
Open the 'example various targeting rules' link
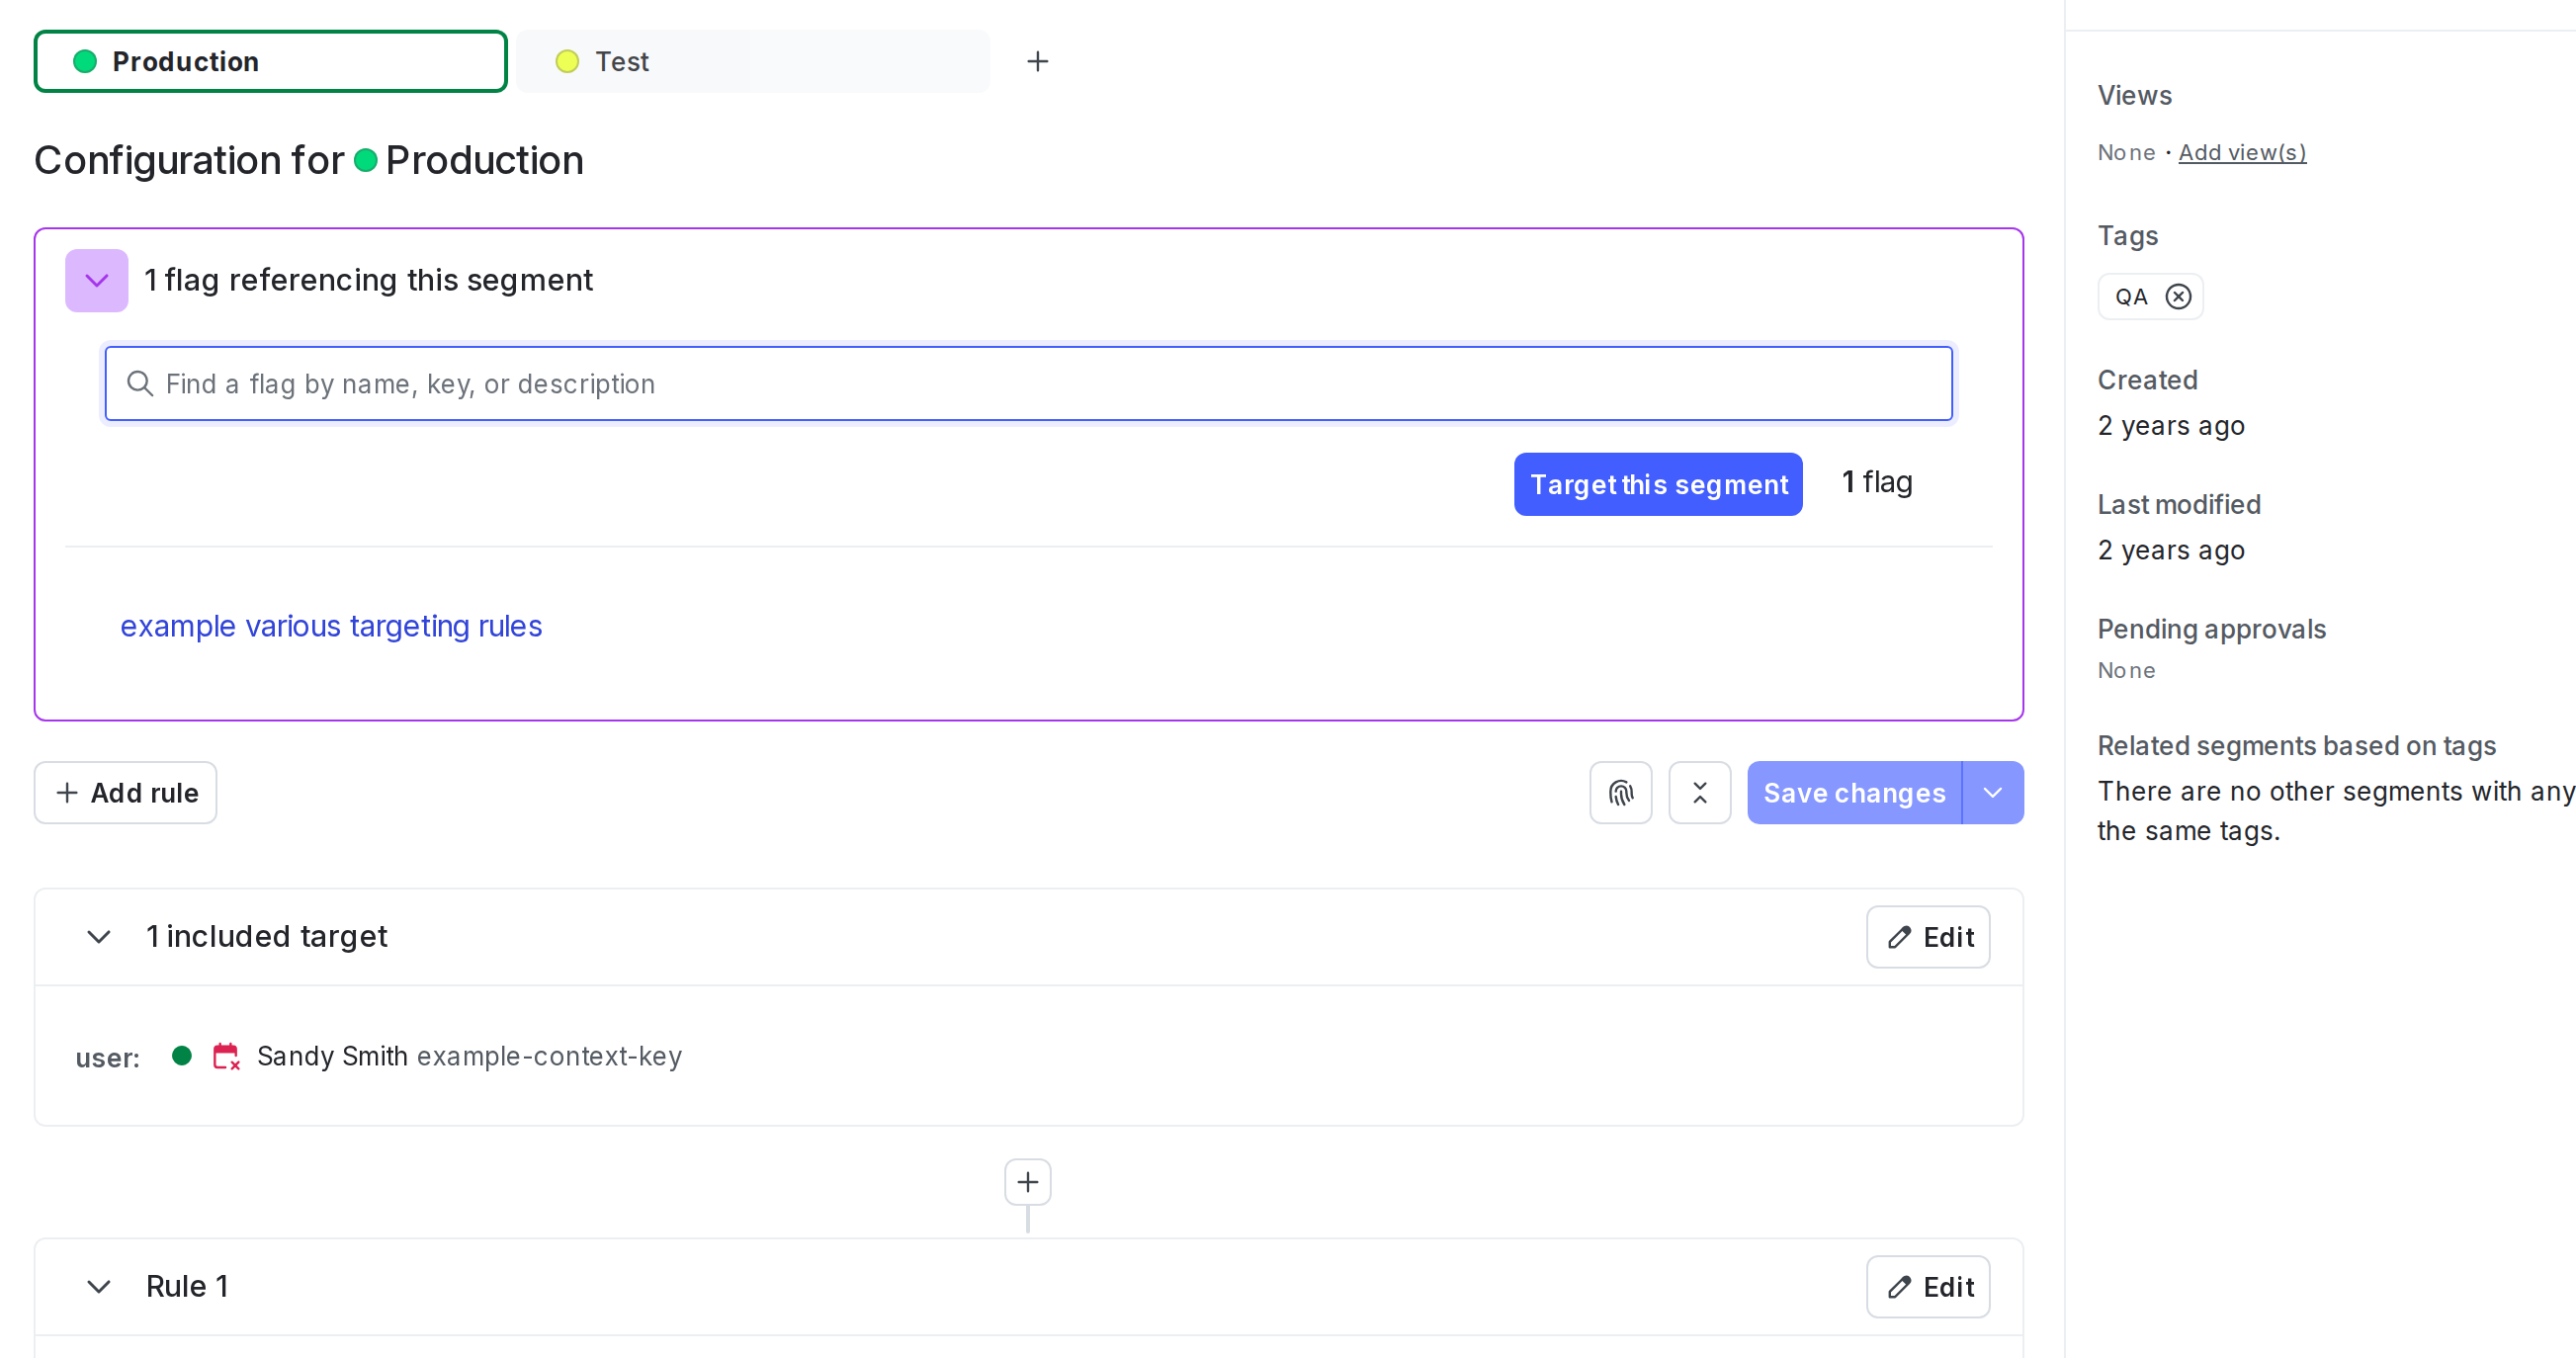pyautogui.click(x=331, y=626)
